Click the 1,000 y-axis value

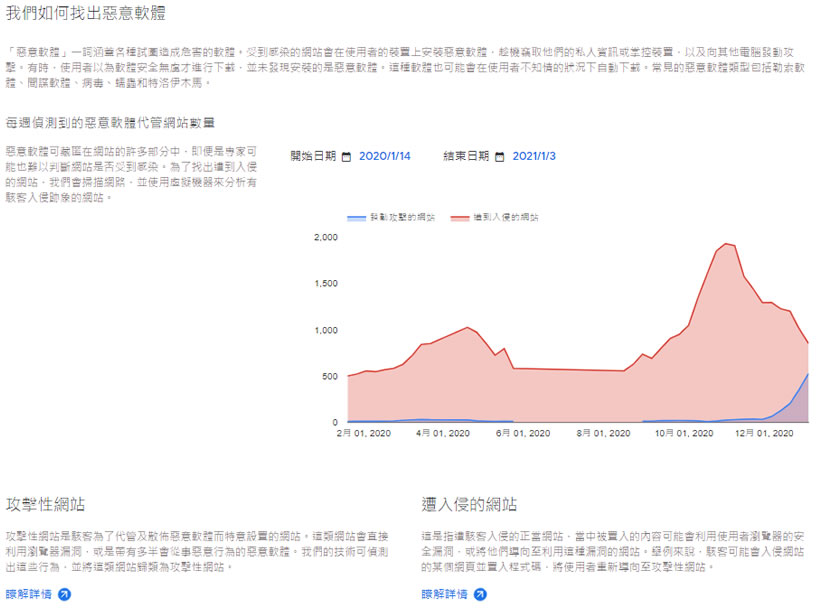tap(326, 330)
